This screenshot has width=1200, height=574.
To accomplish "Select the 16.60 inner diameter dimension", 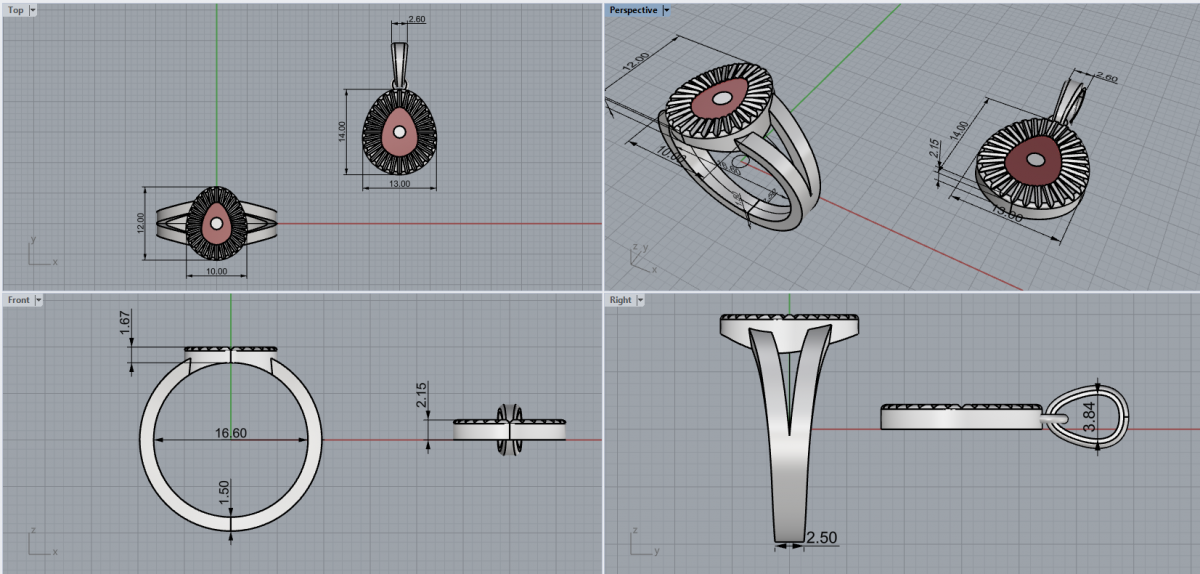I will [x=230, y=433].
